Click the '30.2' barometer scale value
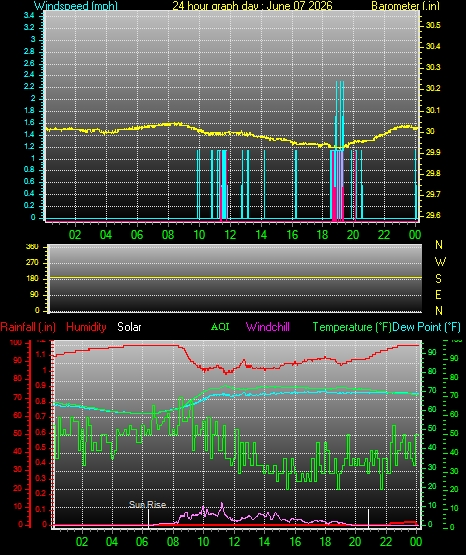The width and height of the screenshot is (466, 555). (x=433, y=88)
